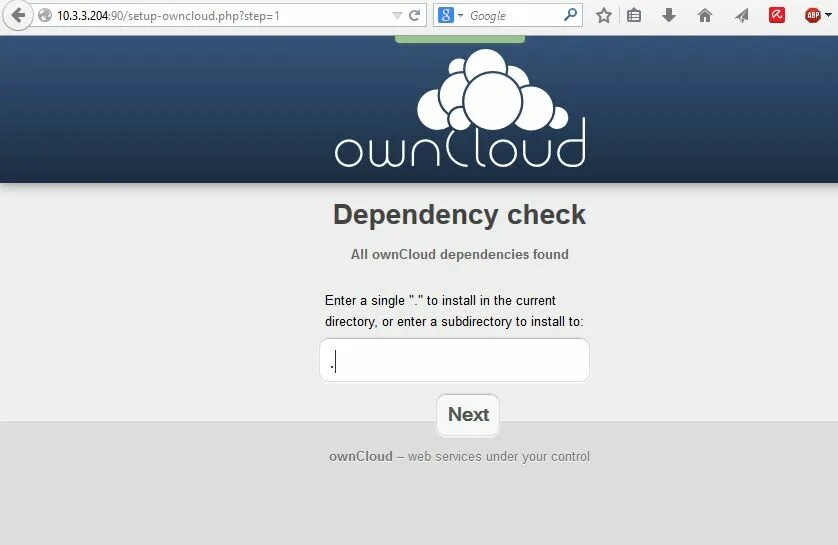838x545 pixels.
Task: Open the downloads arrow icon
Action: [x=669, y=15]
